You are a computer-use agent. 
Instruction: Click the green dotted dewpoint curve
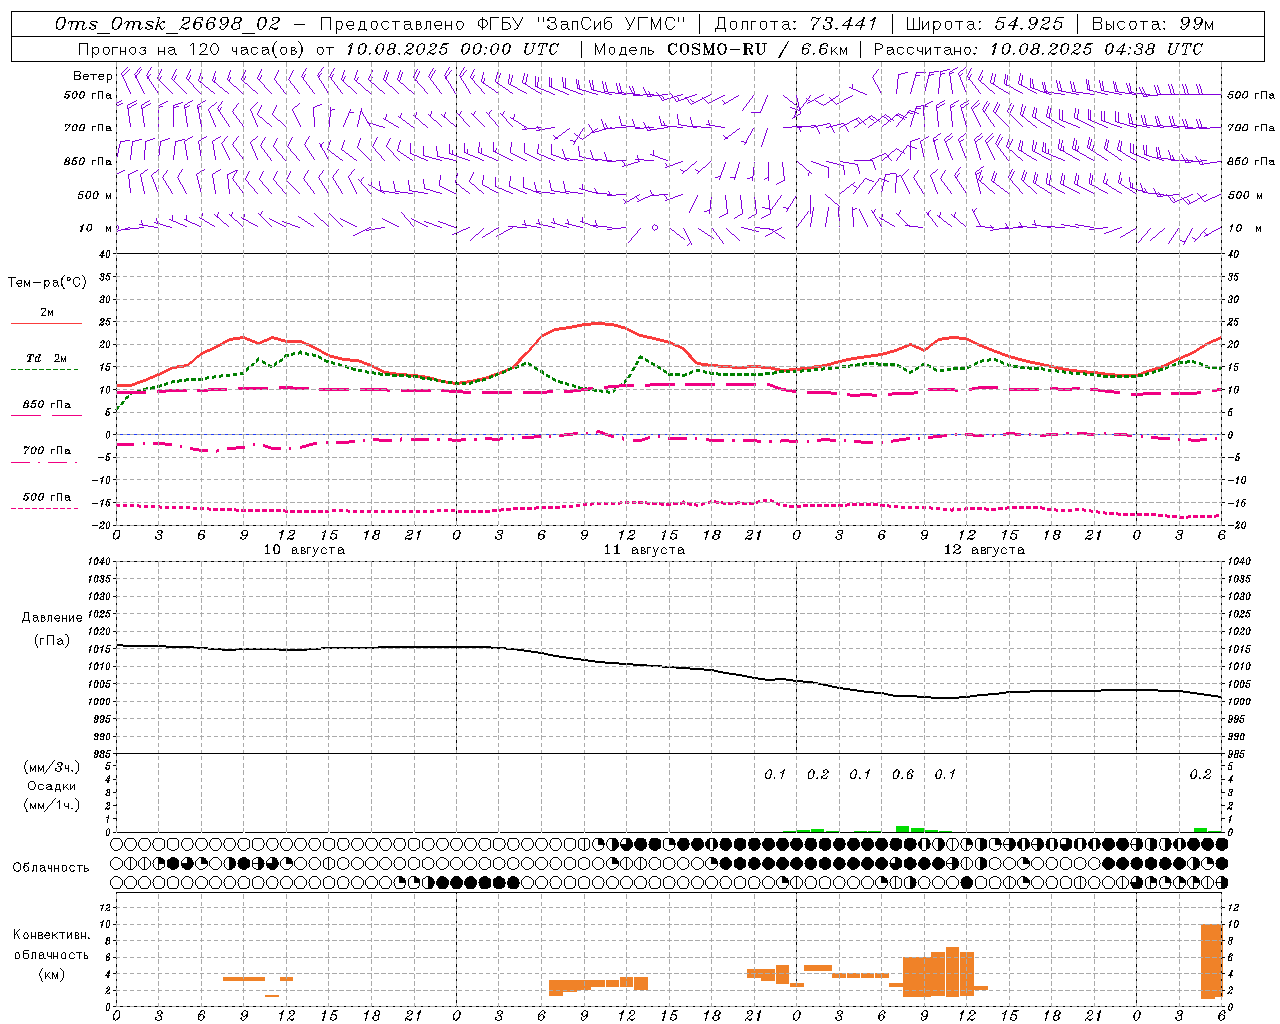coord(668,374)
